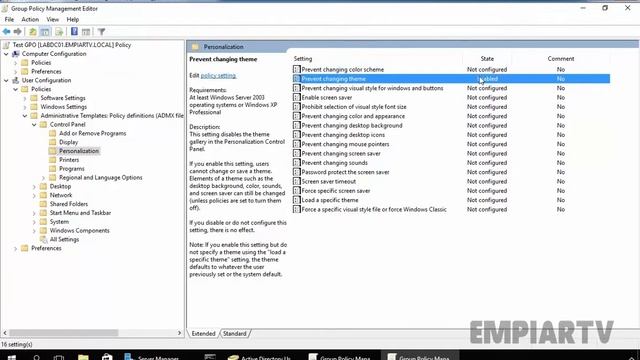This screenshot has width=640, height=360.
Task: Open Windows Start button on taskbar
Action: coord(12,357)
